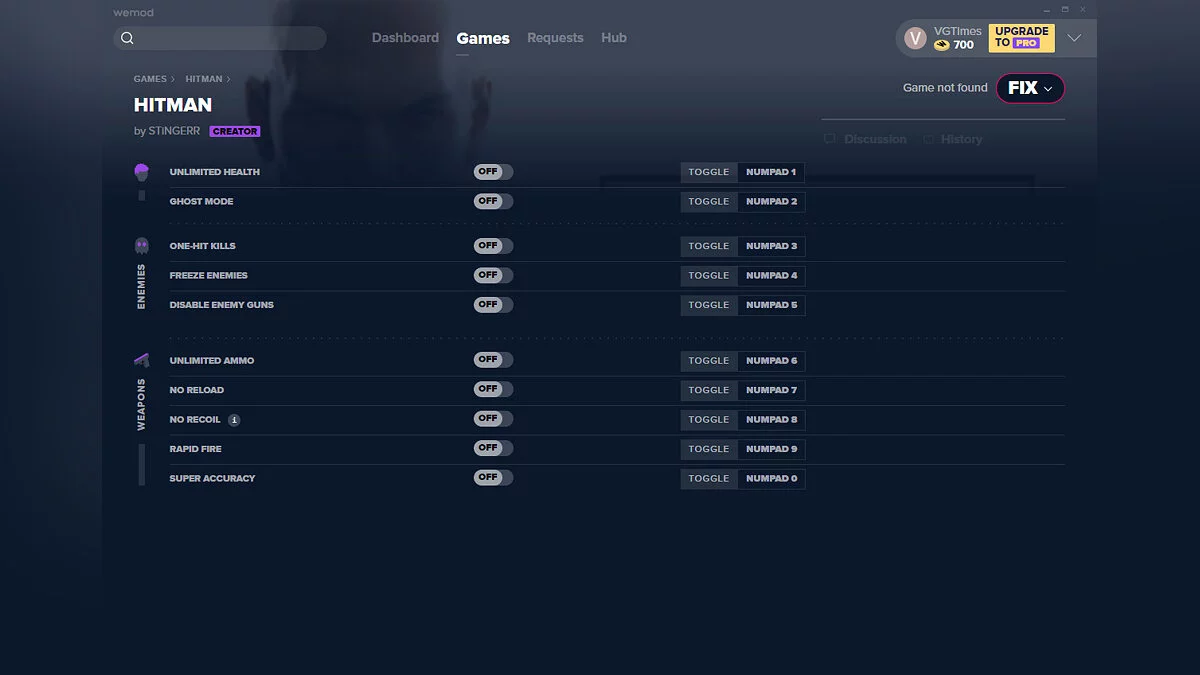Click the Discussion chat bubble icon
The width and height of the screenshot is (1200, 675).
(829, 139)
